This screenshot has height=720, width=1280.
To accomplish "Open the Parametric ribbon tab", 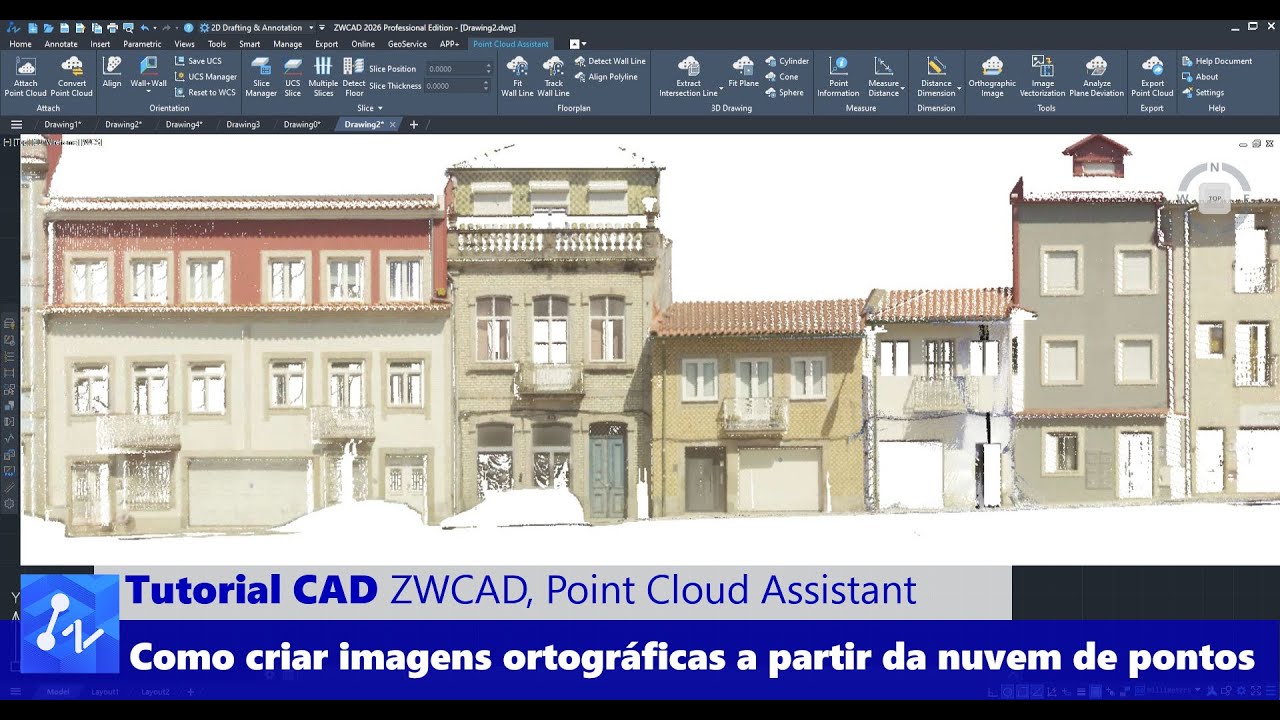I will coord(142,44).
